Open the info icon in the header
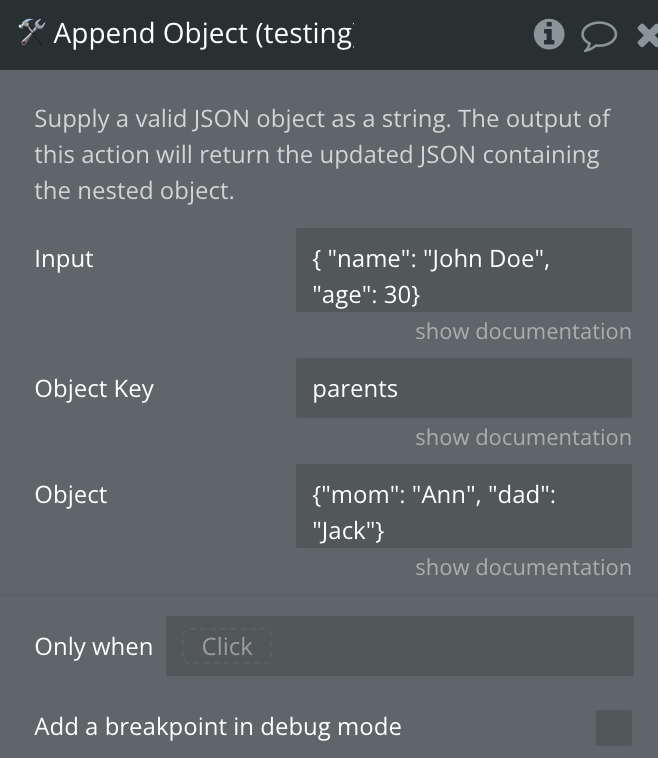658x758 pixels. click(x=549, y=34)
